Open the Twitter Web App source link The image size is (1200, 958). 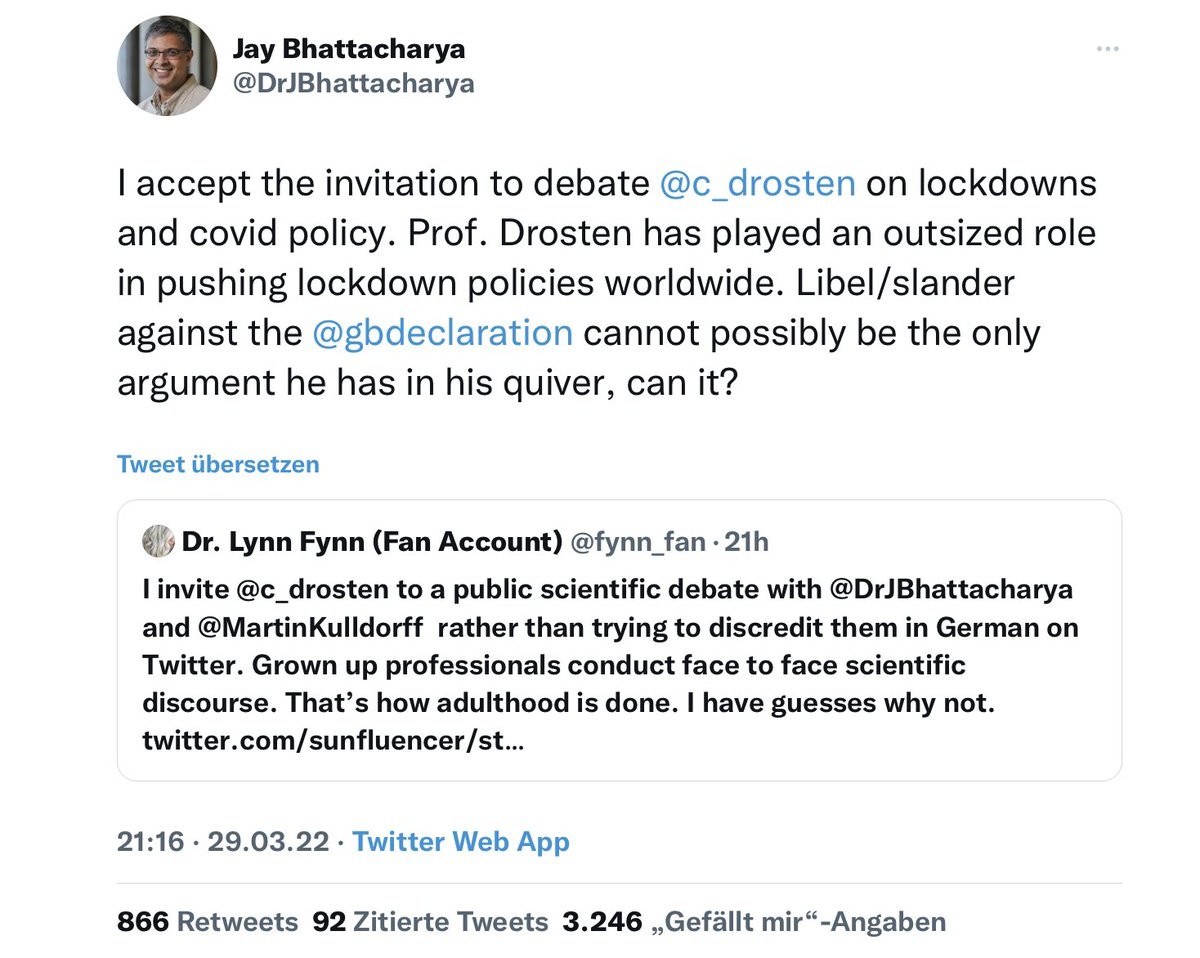pyautogui.click(x=460, y=841)
